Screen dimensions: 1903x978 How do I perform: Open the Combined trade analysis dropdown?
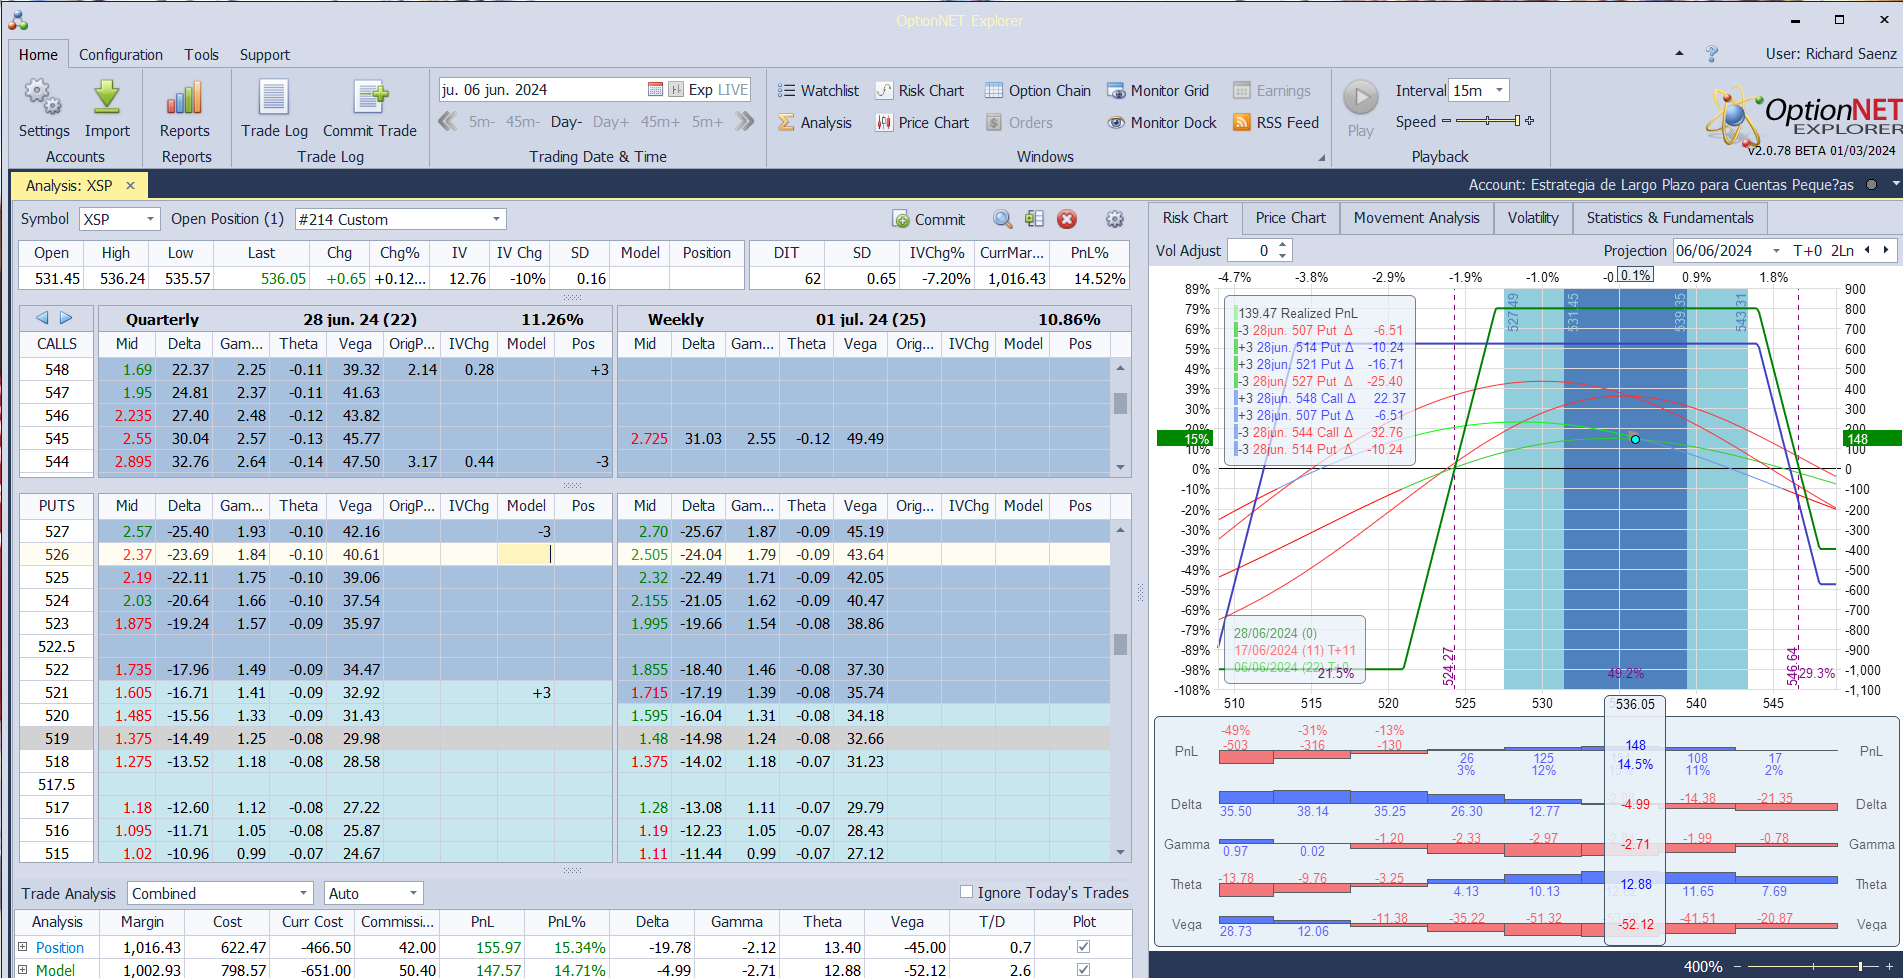pos(303,893)
